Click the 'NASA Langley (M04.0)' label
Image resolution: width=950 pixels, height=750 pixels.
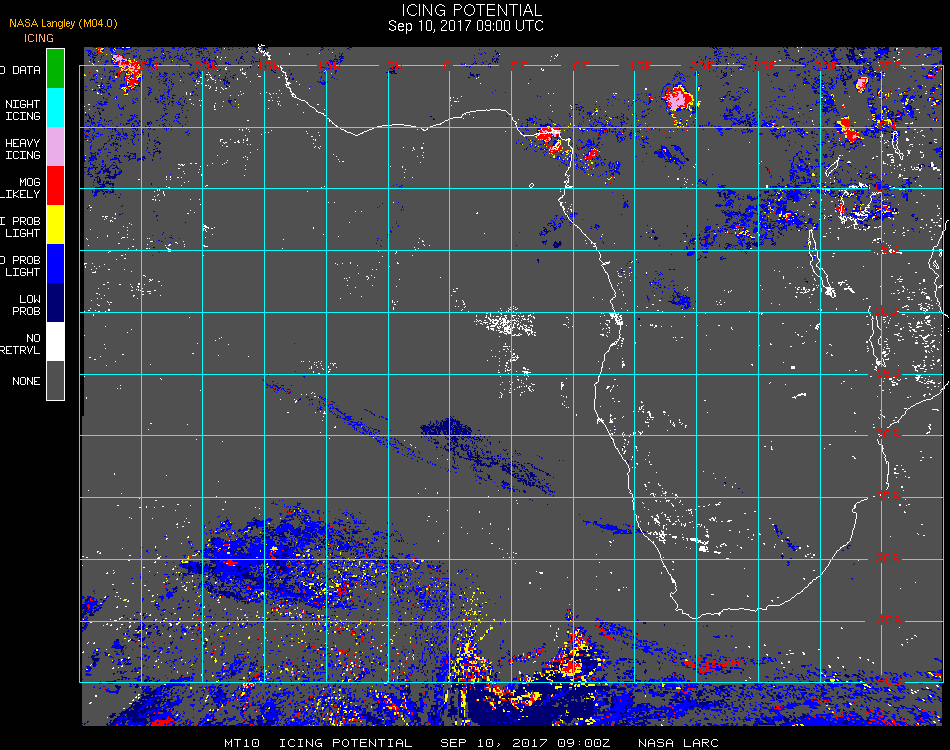click(63, 23)
